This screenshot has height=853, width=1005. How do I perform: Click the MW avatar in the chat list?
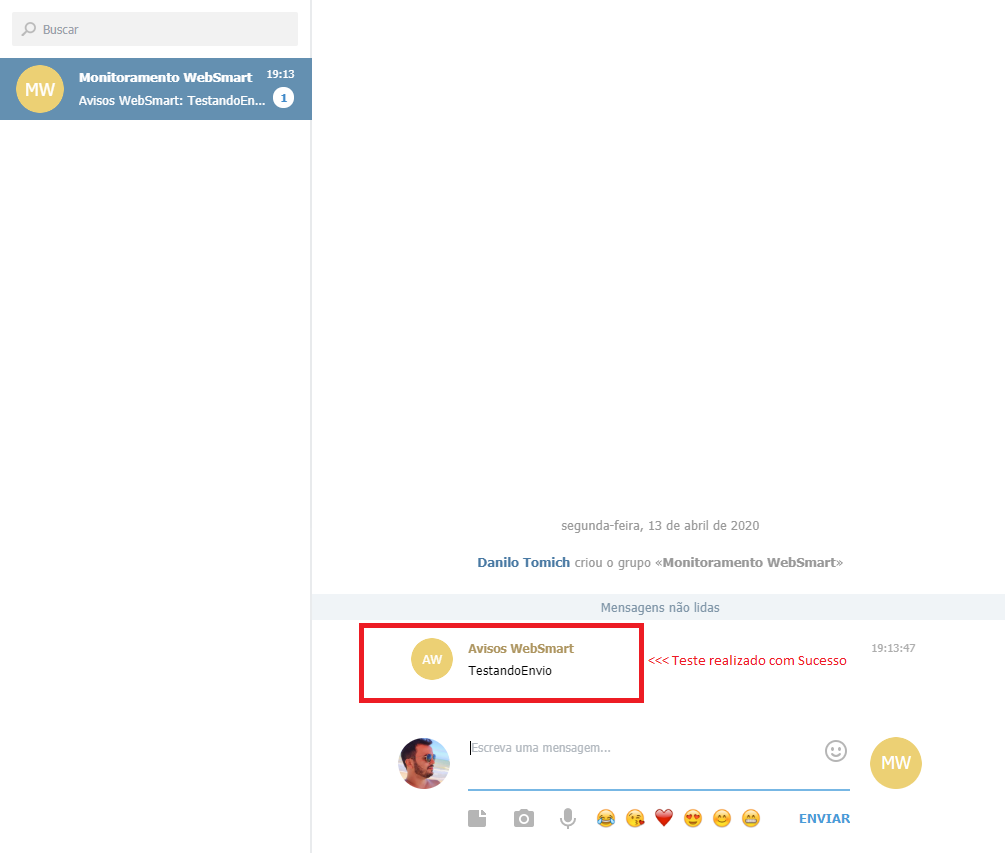pos(40,89)
